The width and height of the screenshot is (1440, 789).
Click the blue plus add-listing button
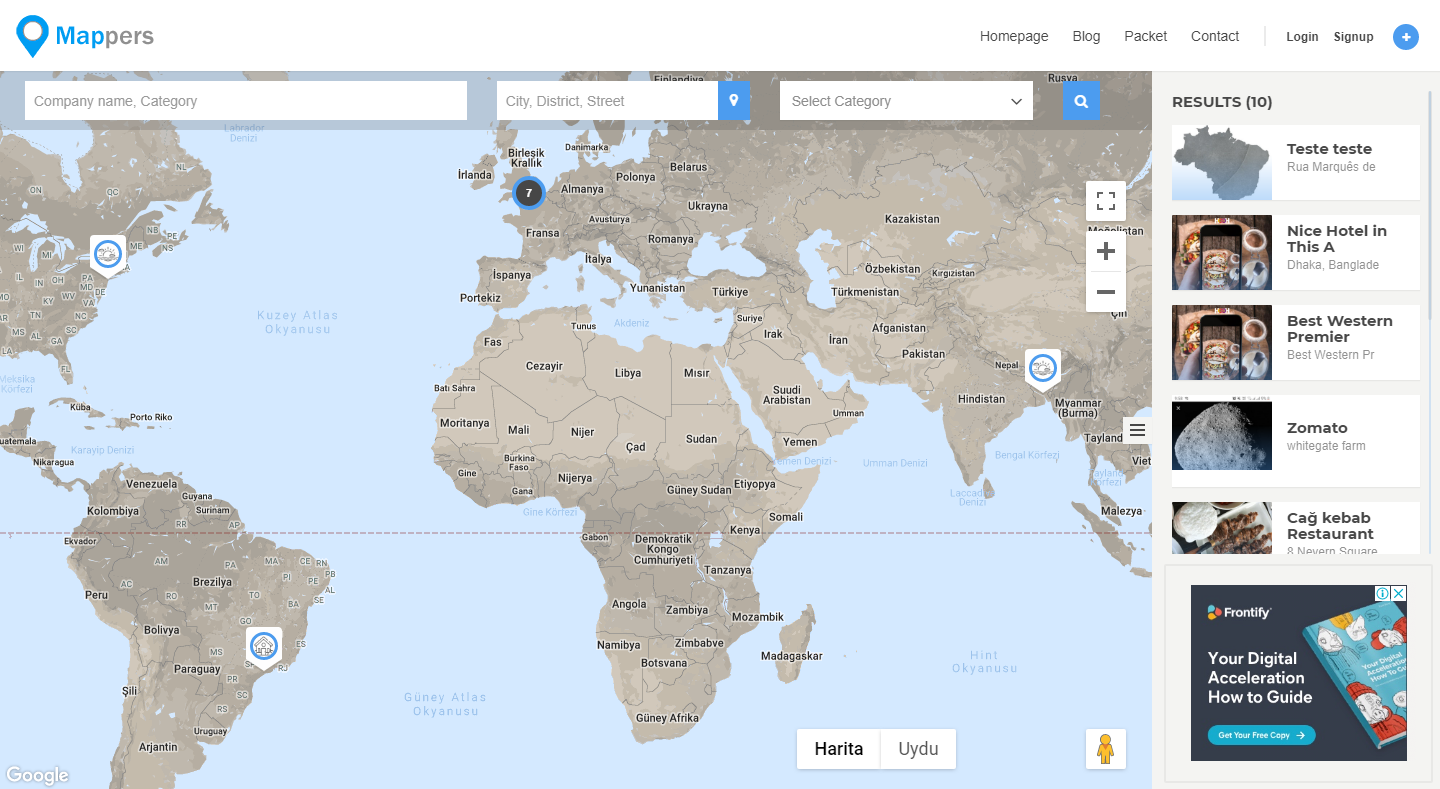(x=1406, y=37)
